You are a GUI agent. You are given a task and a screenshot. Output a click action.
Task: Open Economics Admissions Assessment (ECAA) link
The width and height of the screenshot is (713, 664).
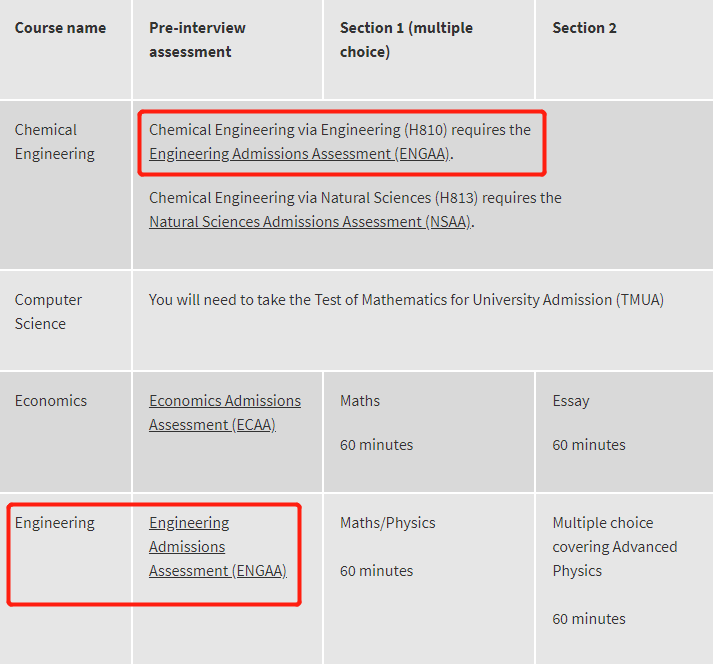coord(225,412)
